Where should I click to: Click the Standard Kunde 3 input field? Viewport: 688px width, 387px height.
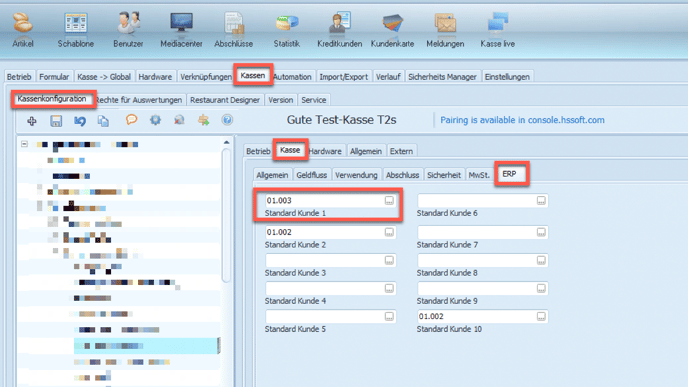[x=330, y=261]
